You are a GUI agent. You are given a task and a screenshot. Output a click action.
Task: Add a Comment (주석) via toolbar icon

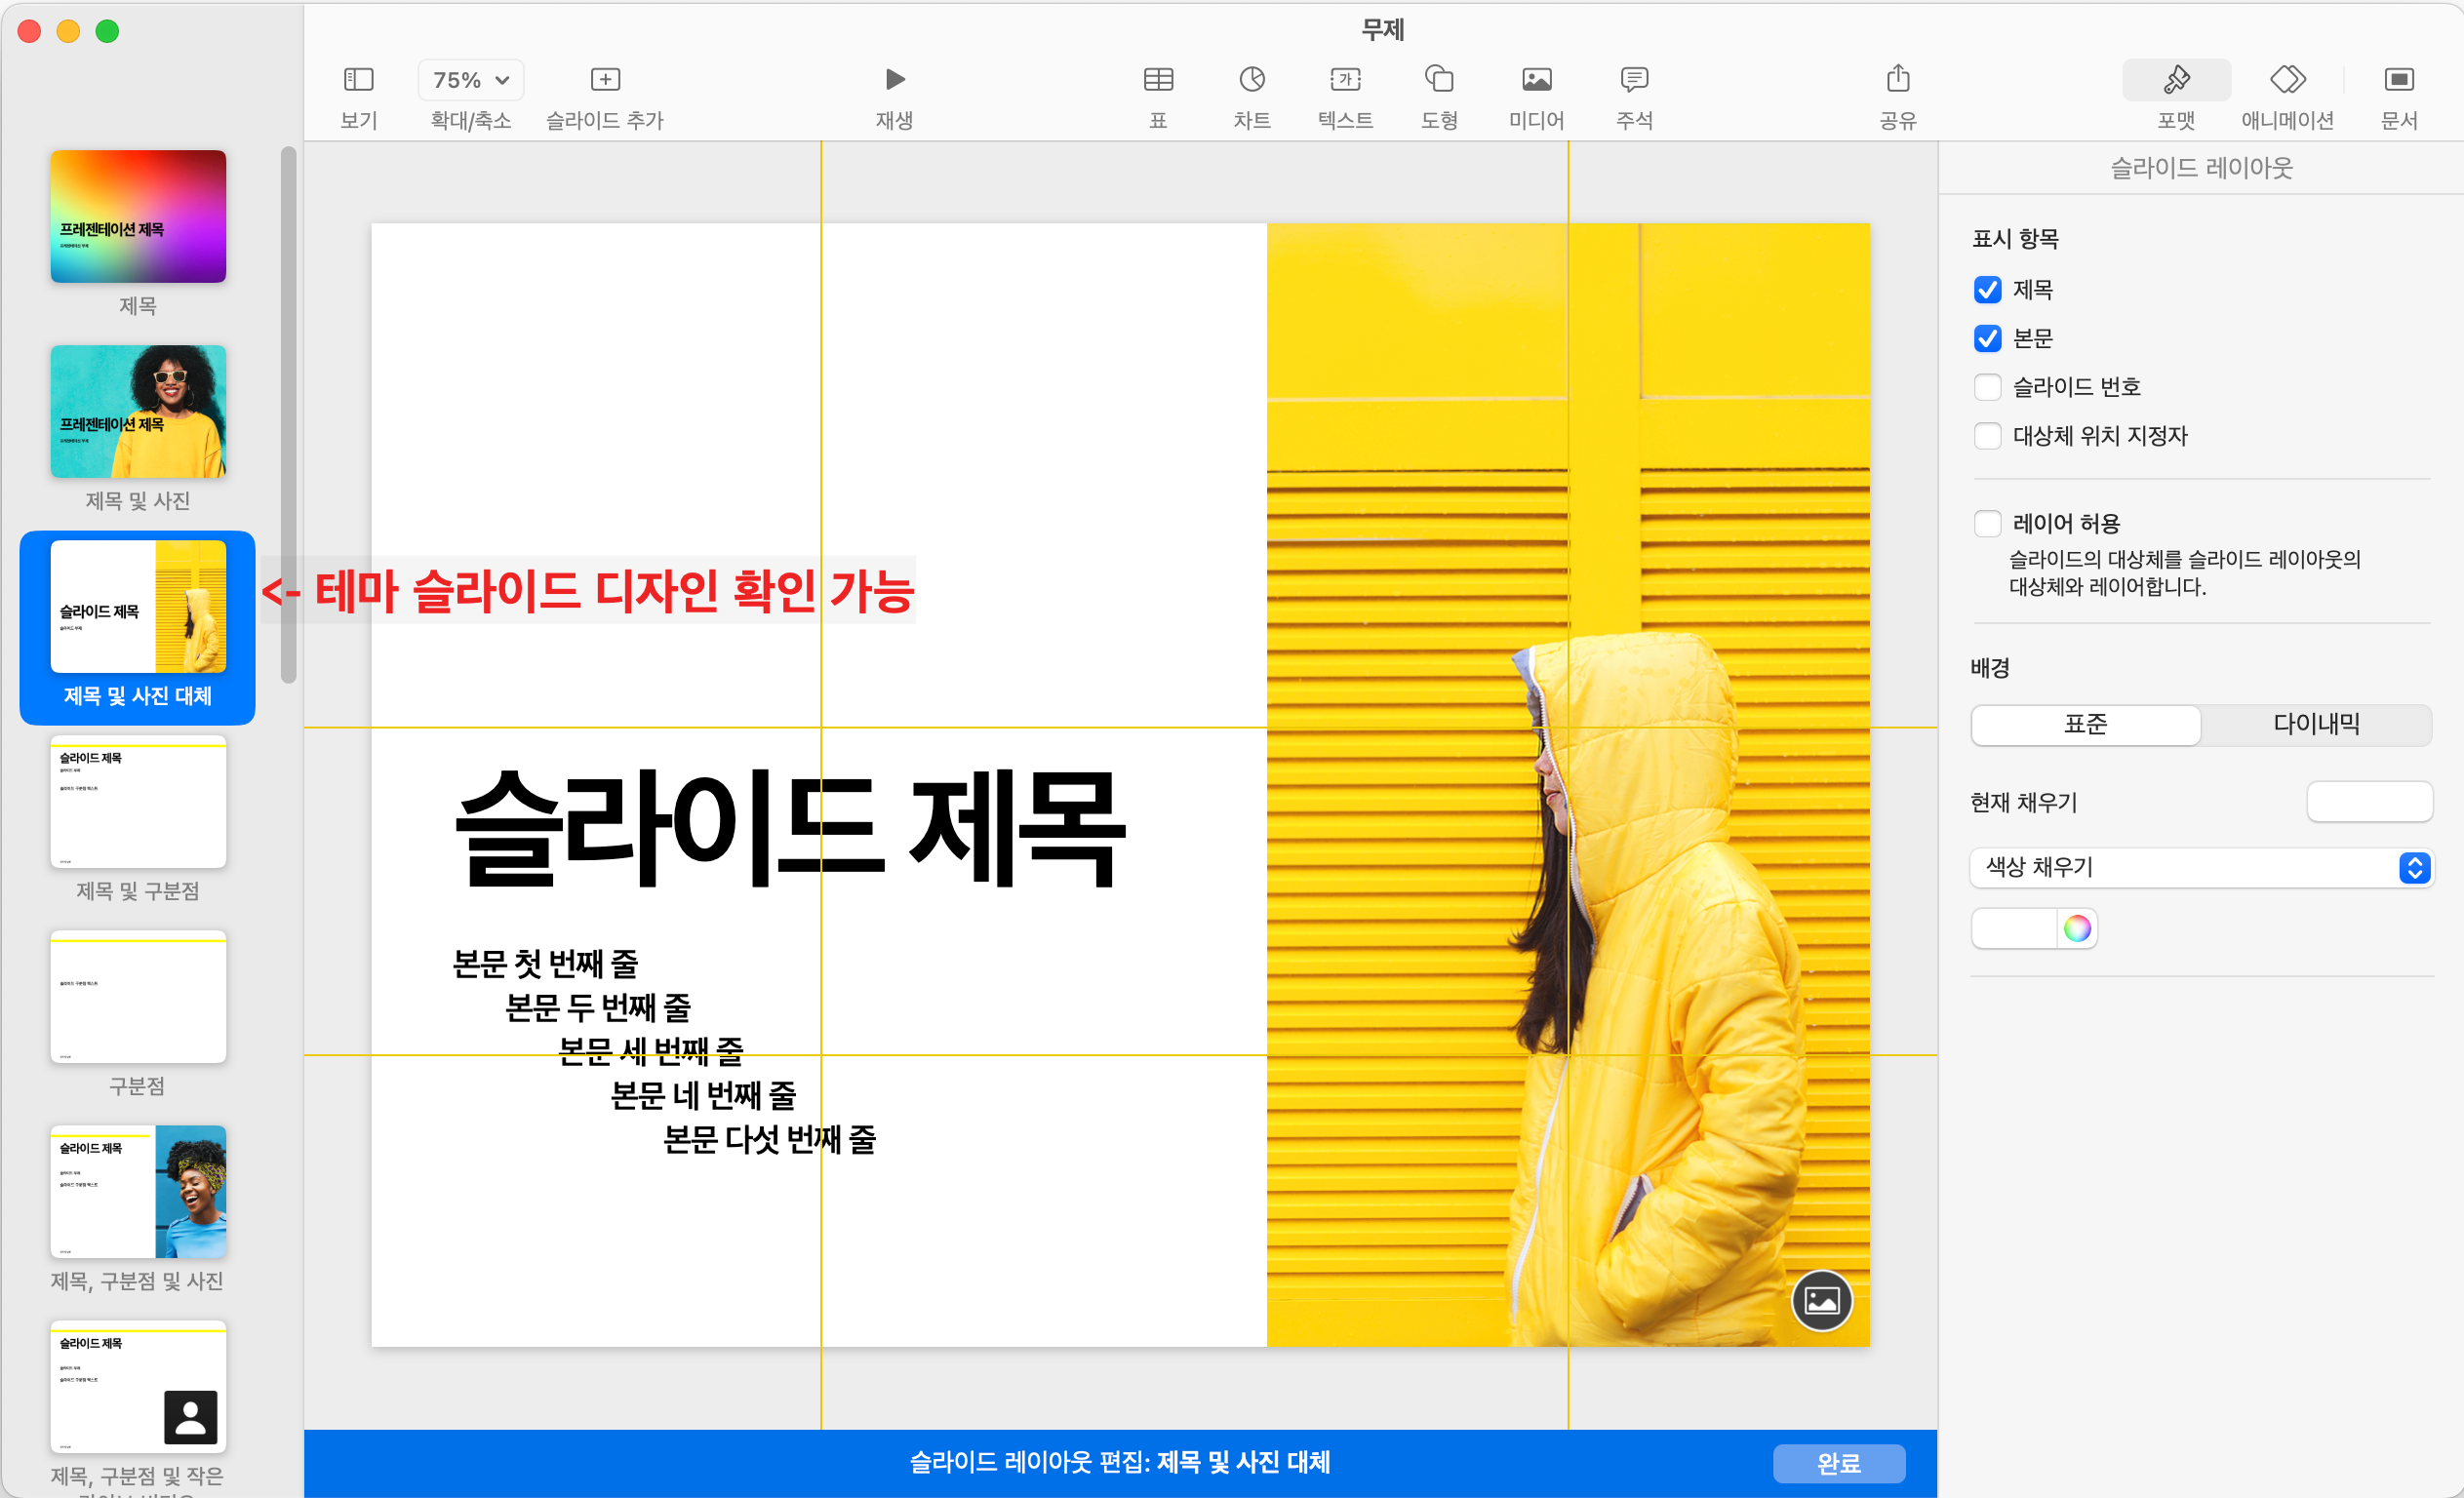tap(1634, 79)
